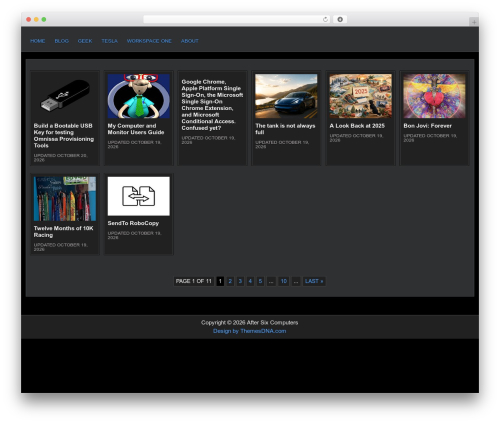Open 'Bon Jovi: Forever' post title
Image resolution: width=500 pixels, height=423 pixels.
point(427,126)
